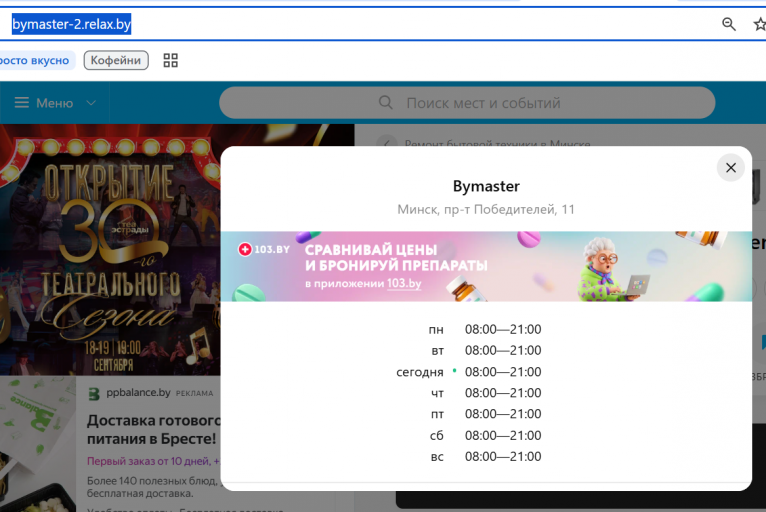Image resolution: width=766 pixels, height=512 pixels.
Task: Select the вт hours 08:00—21:00
Action: tap(503, 350)
